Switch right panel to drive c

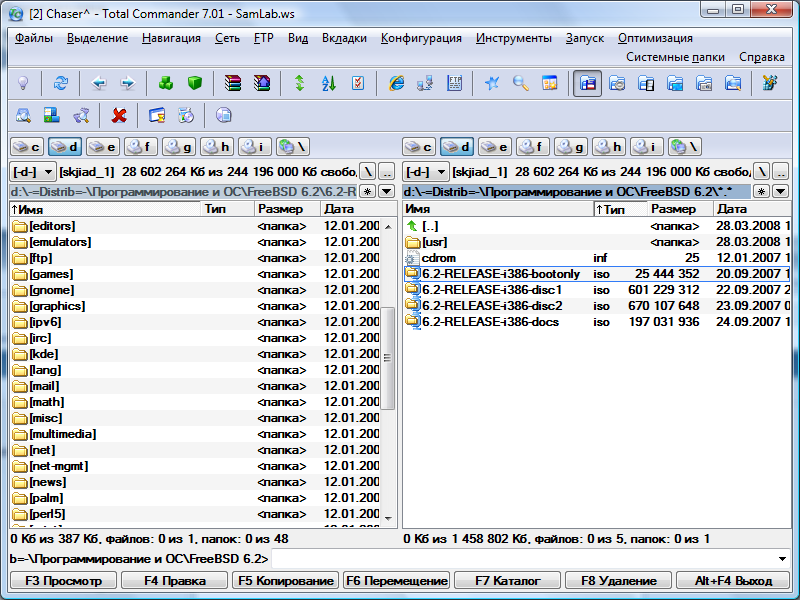tap(419, 147)
